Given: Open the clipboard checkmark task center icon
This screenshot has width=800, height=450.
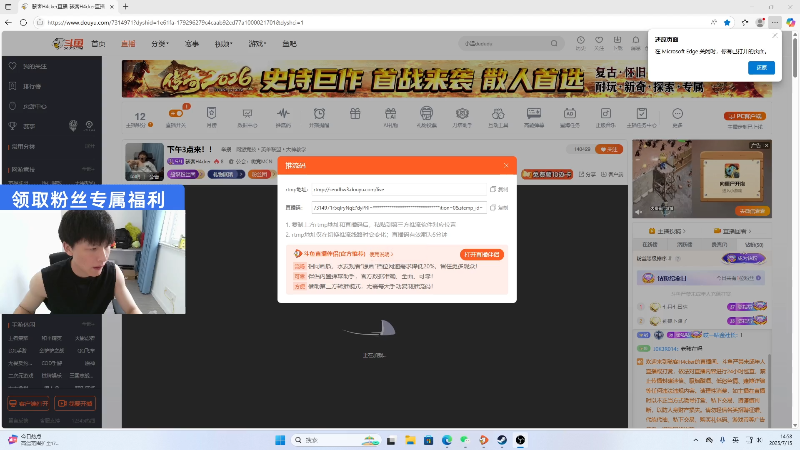Looking at the screenshot, I should point(641,113).
